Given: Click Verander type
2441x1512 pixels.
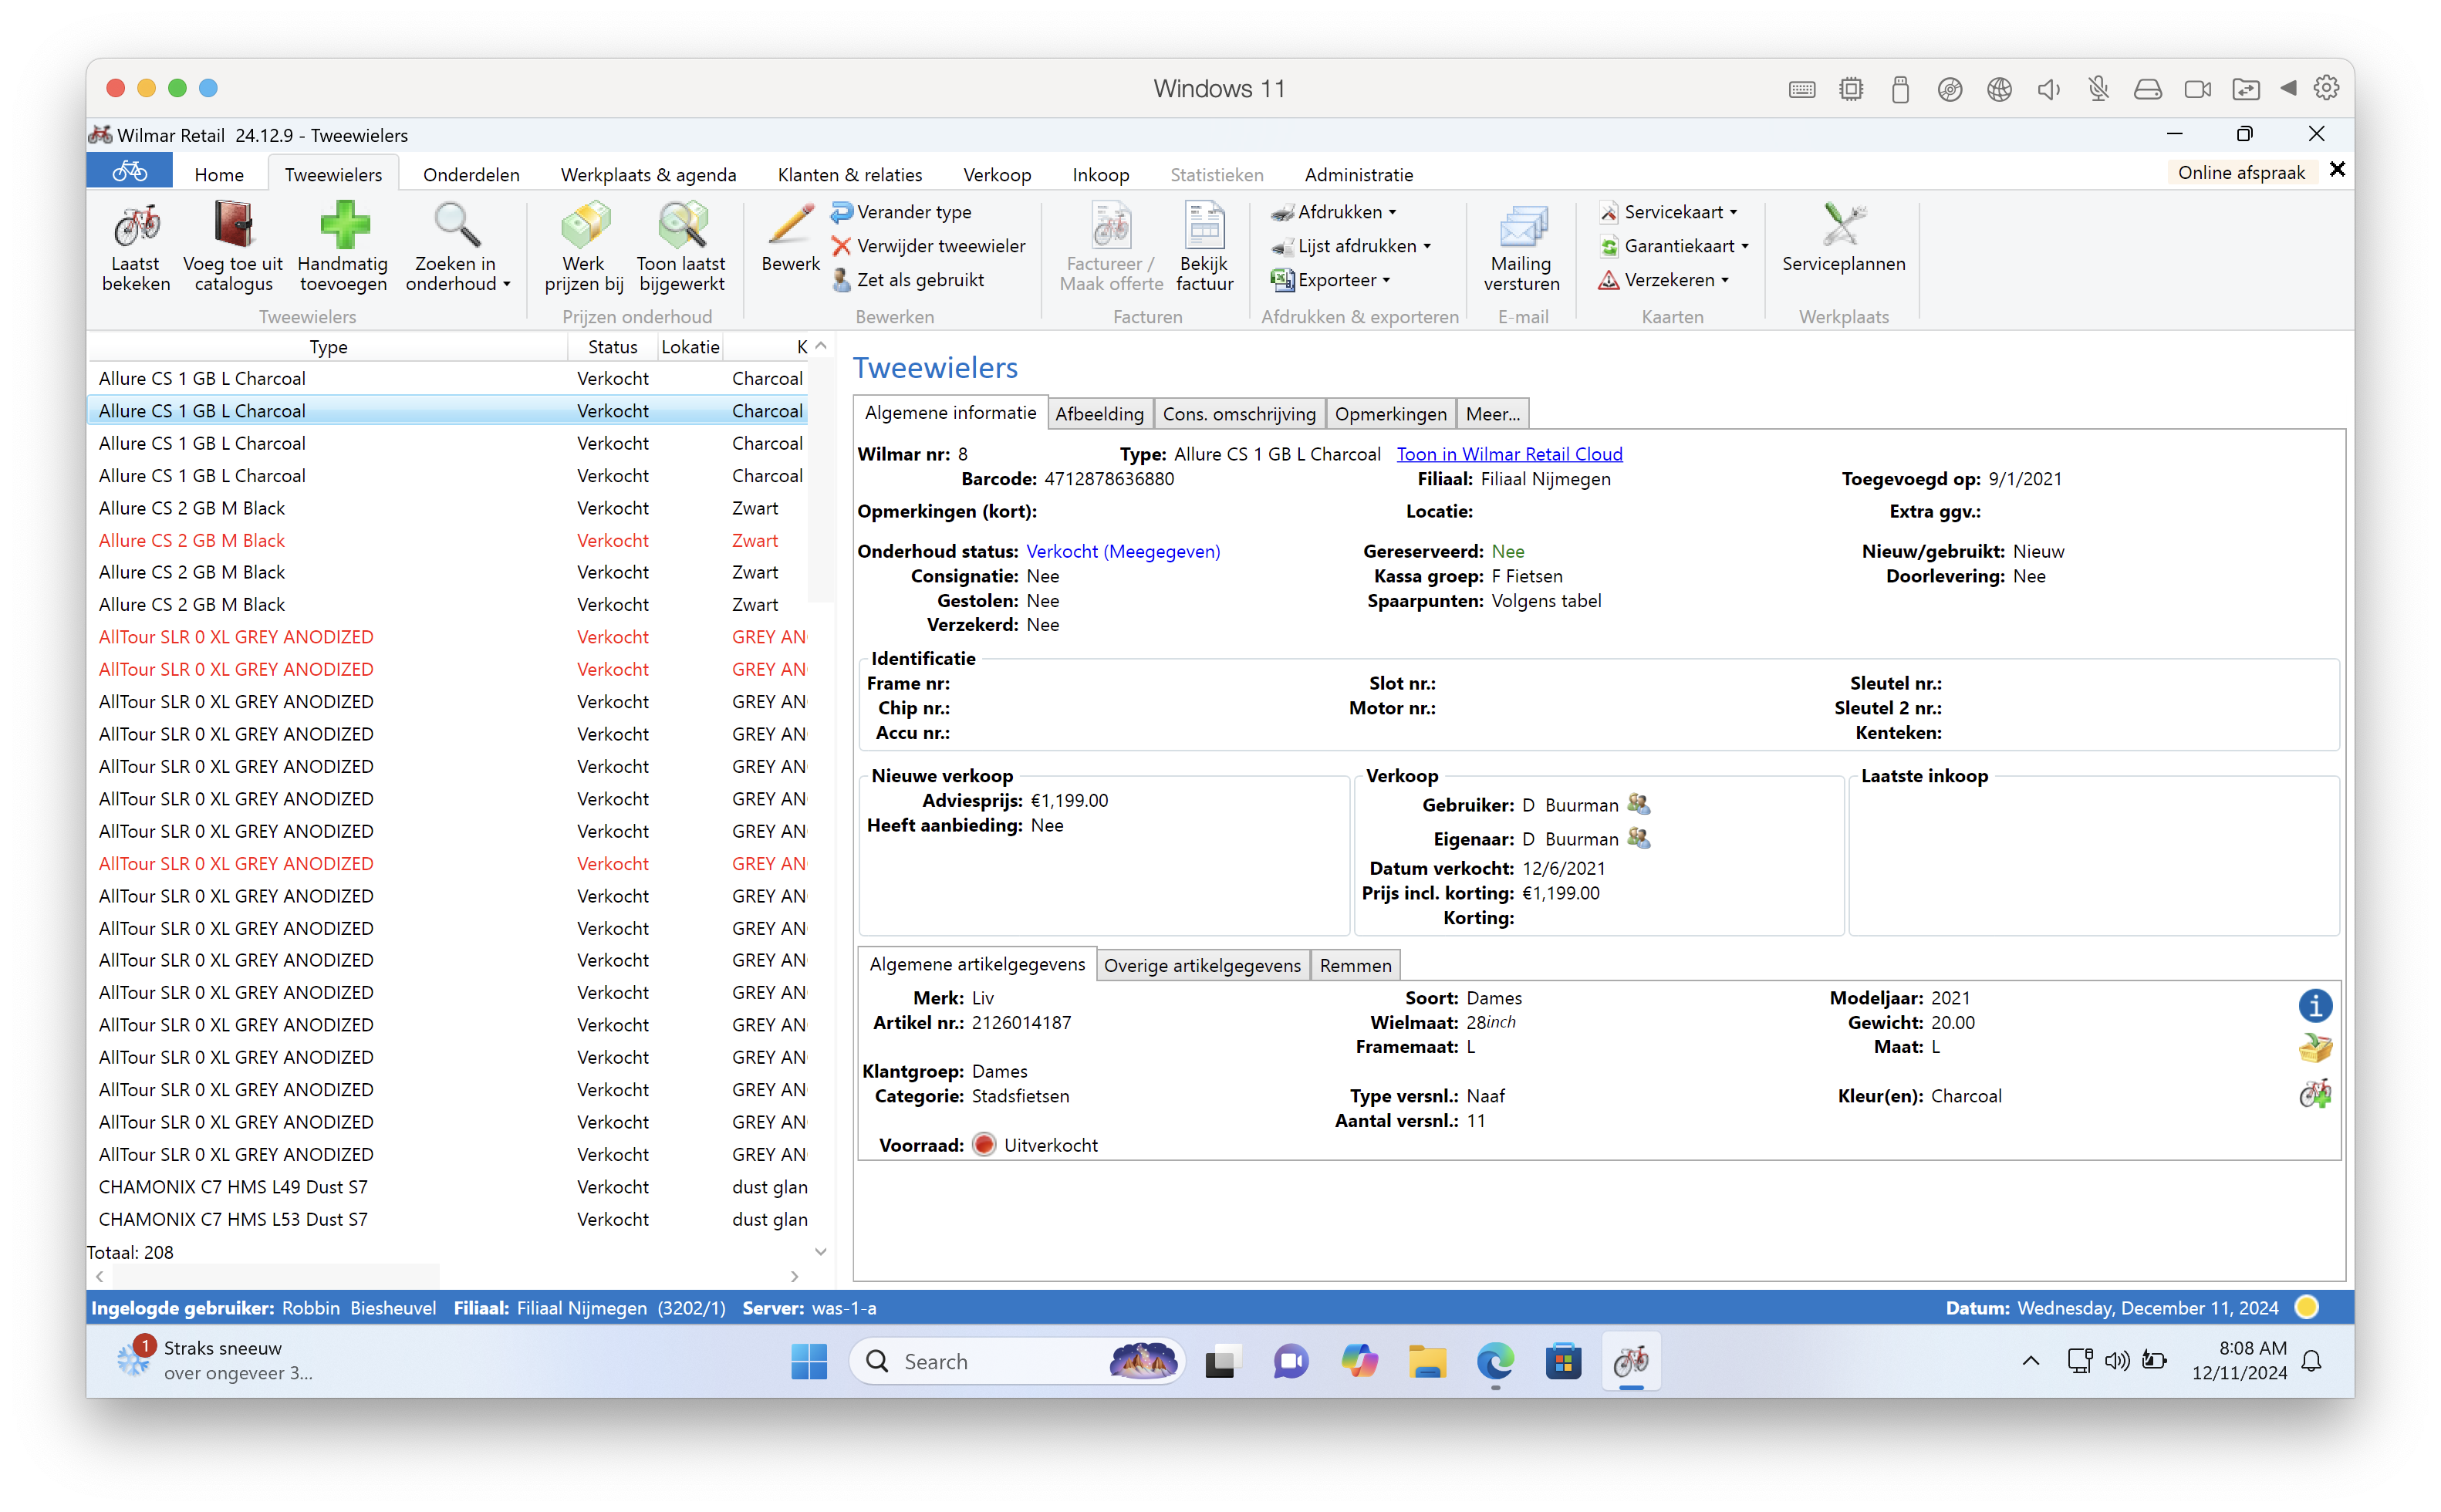Looking at the screenshot, I should pyautogui.click(x=902, y=212).
